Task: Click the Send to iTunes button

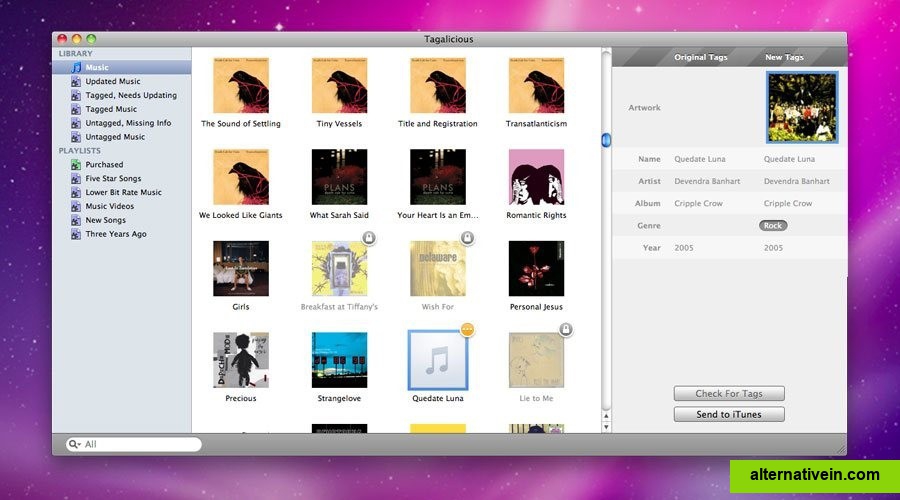Action: tap(729, 414)
